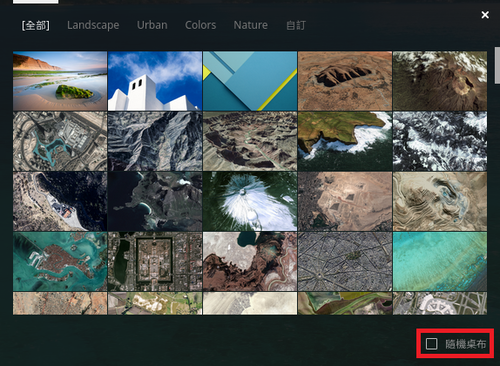Choose the desert pyramids aerial wallpaper
Screen dimensions: 500x366
(x=345, y=201)
